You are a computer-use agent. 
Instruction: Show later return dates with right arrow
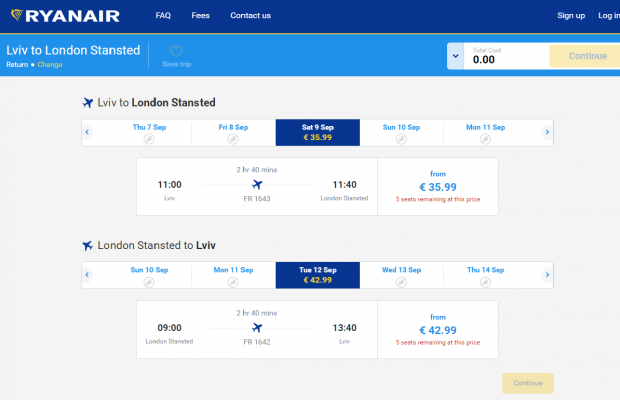click(x=547, y=274)
